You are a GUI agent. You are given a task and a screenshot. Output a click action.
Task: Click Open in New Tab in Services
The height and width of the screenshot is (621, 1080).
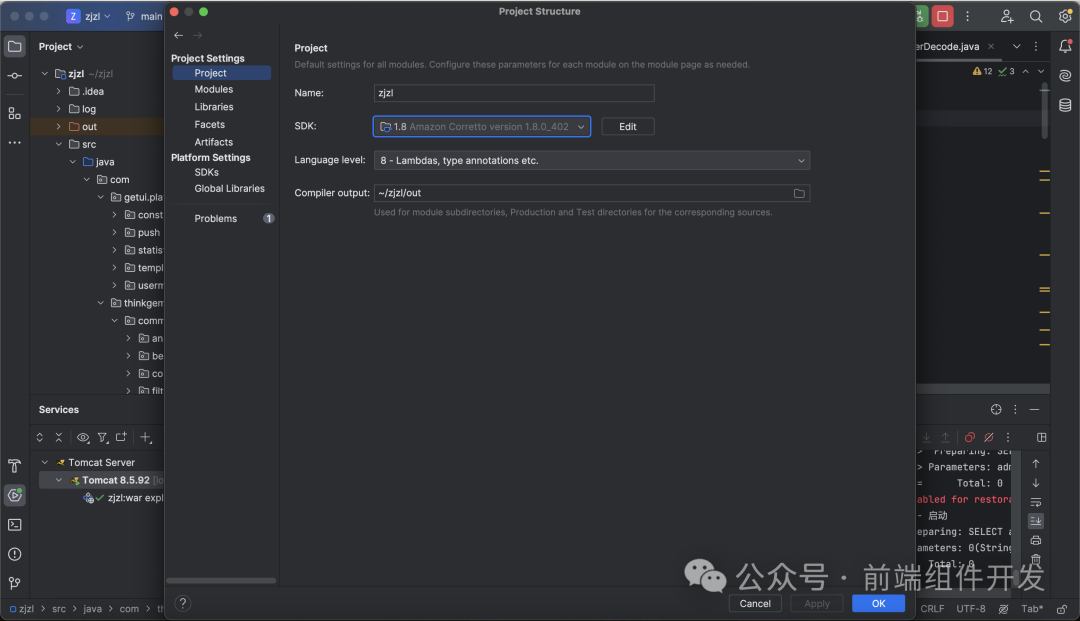[121, 437]
